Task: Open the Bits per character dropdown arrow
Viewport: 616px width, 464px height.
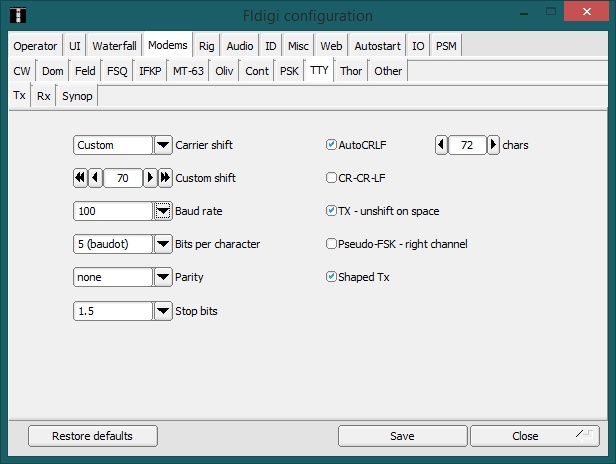Action: (x=163, y=244)
